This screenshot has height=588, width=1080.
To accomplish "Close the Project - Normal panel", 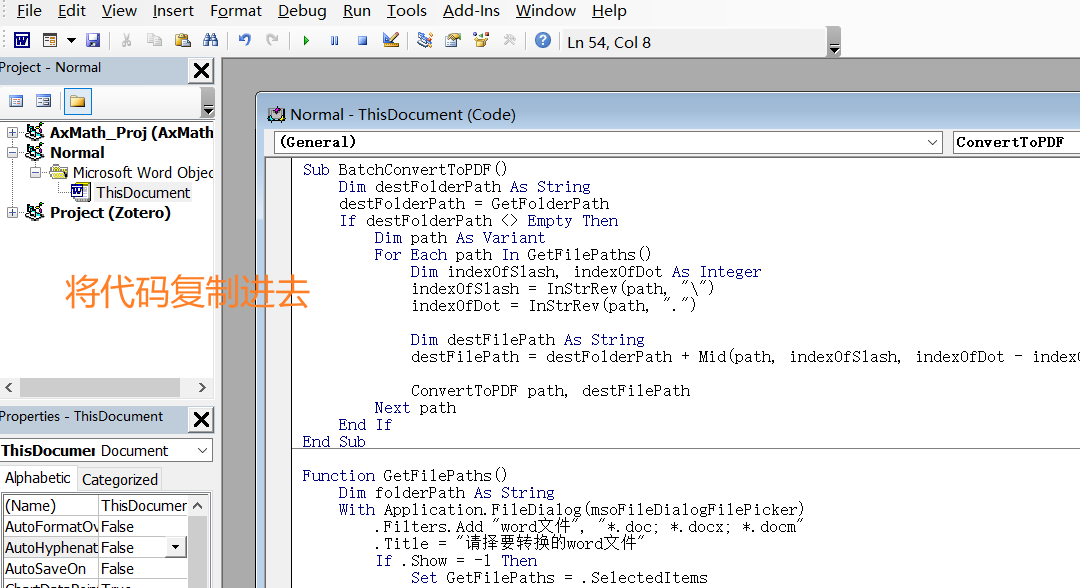I will point(201,70).
